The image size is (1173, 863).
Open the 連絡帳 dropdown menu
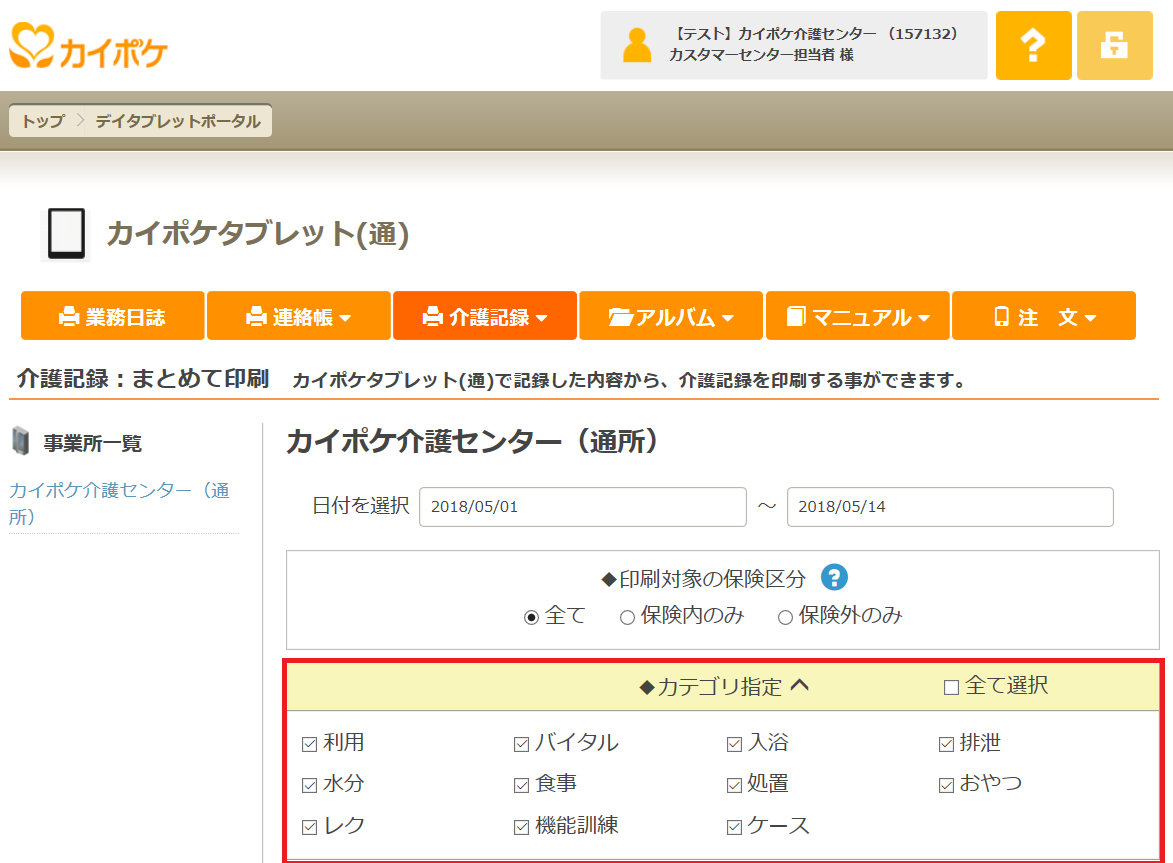[x=298, y=316]
